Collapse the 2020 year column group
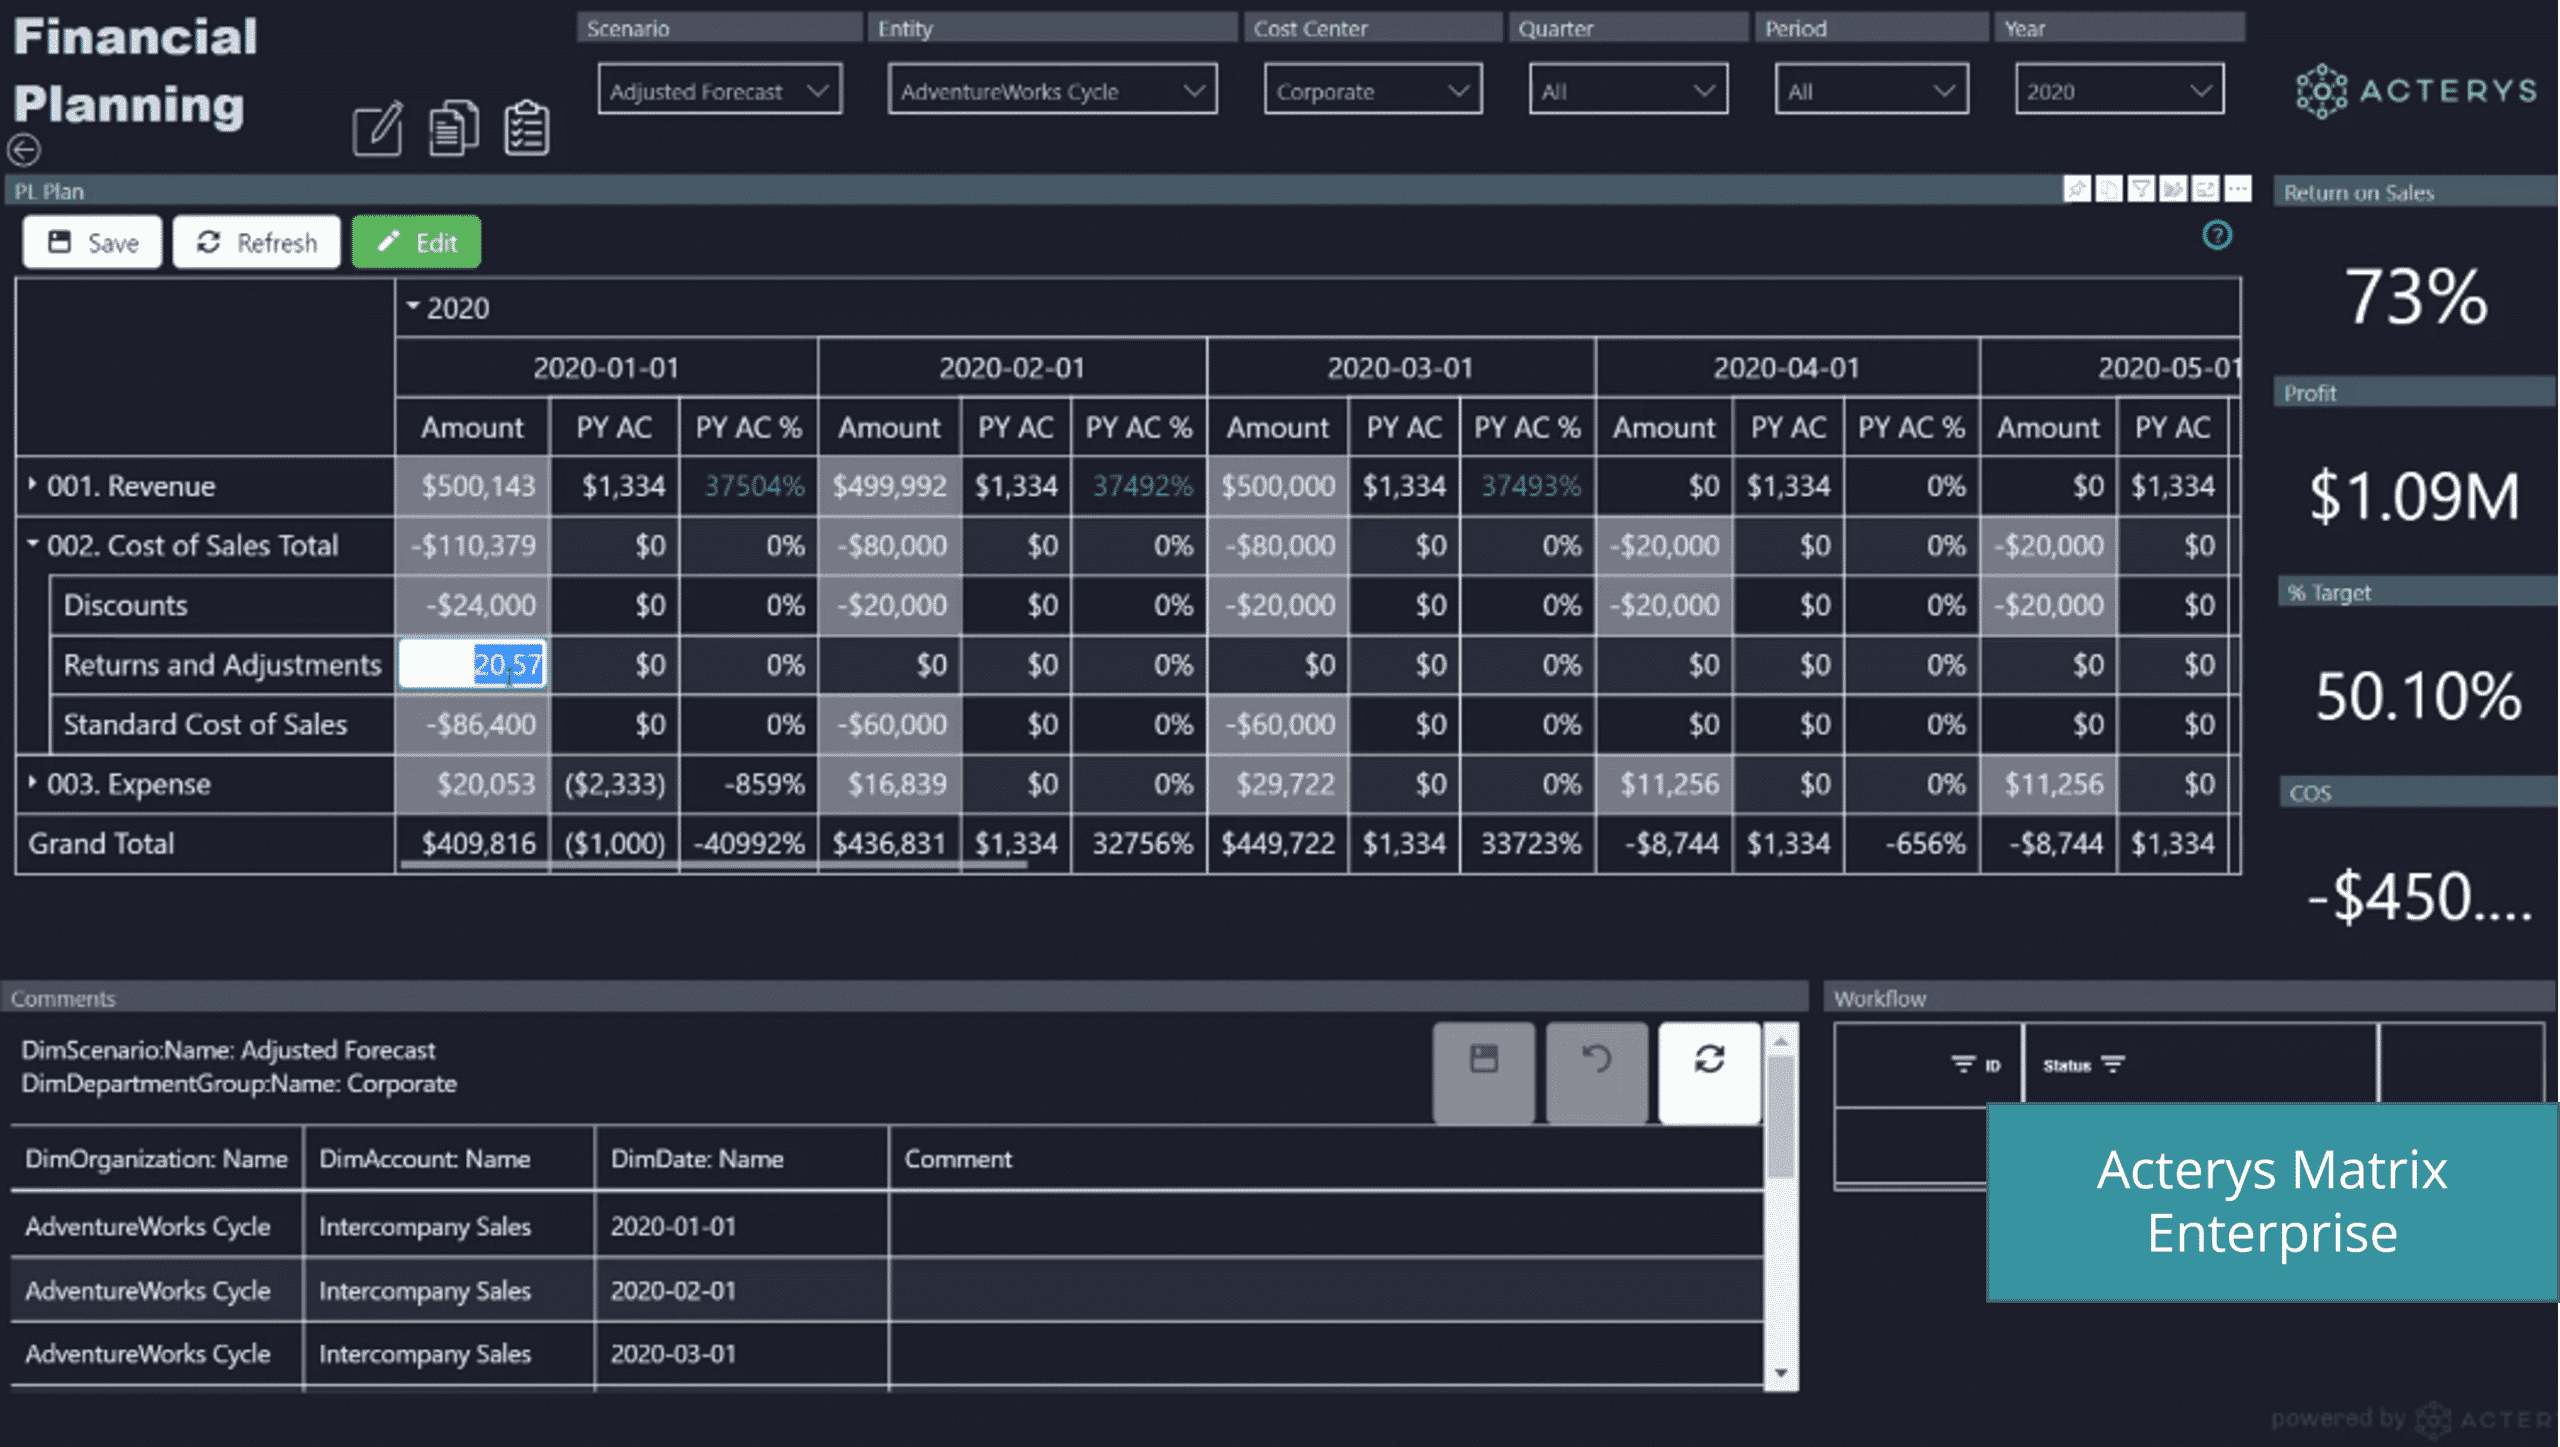 click(413, 307)
